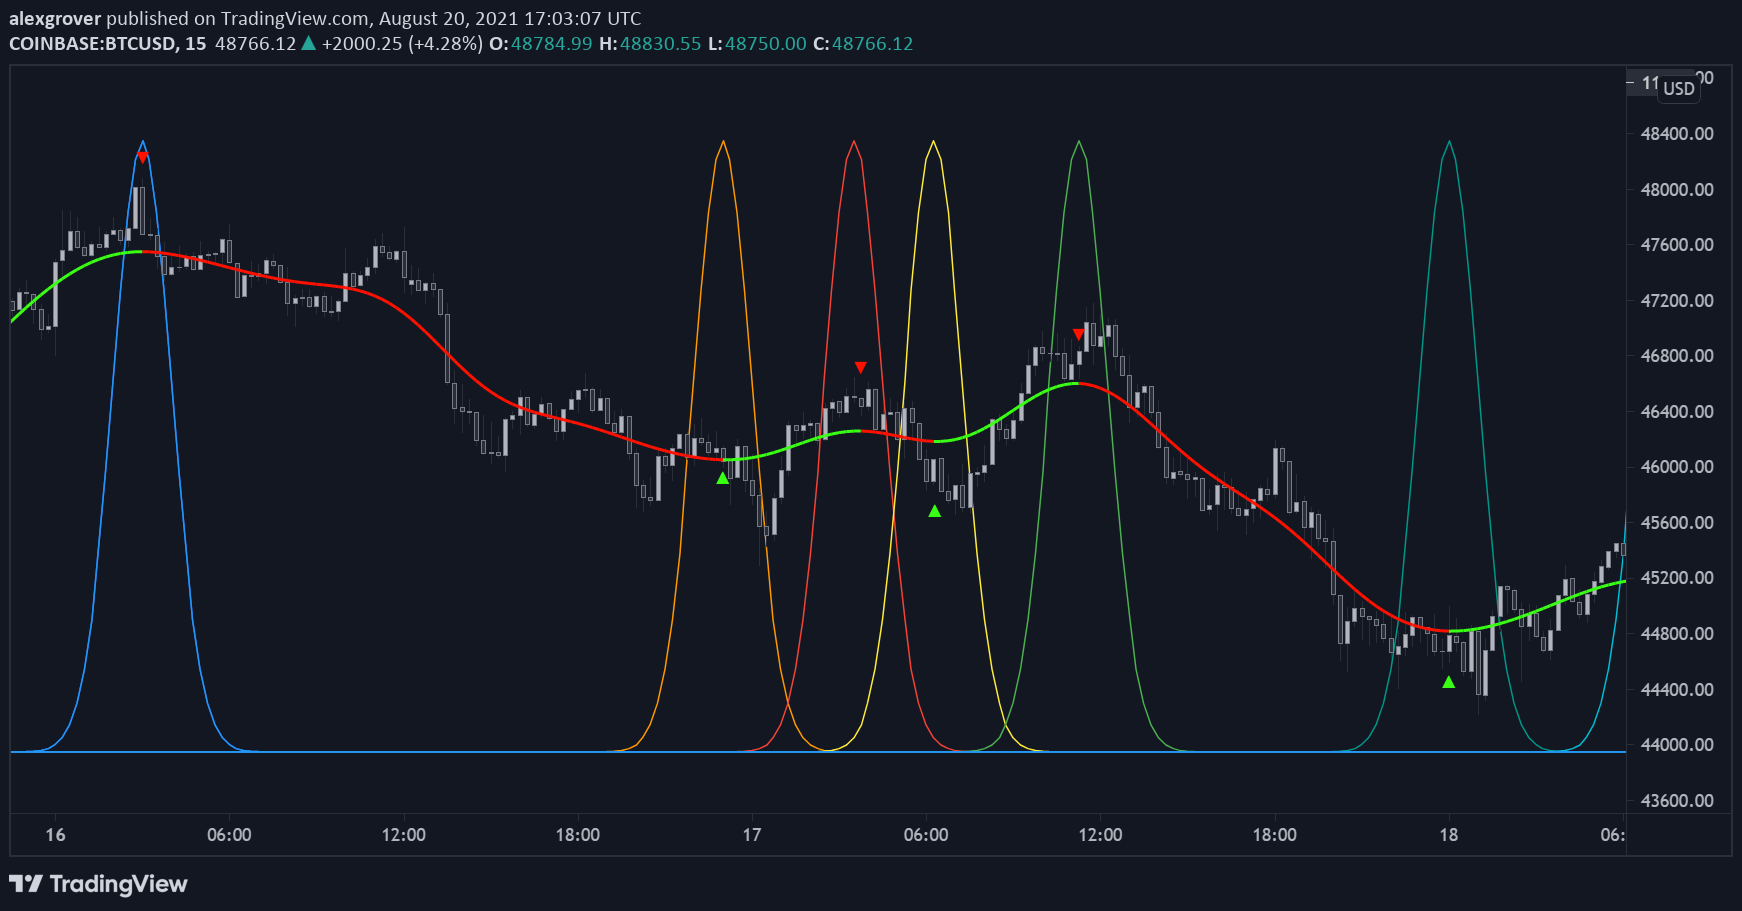The image size is (1742, 911).
Task: Click the 45600.00 price axis label
Action: pos(1677,523)
